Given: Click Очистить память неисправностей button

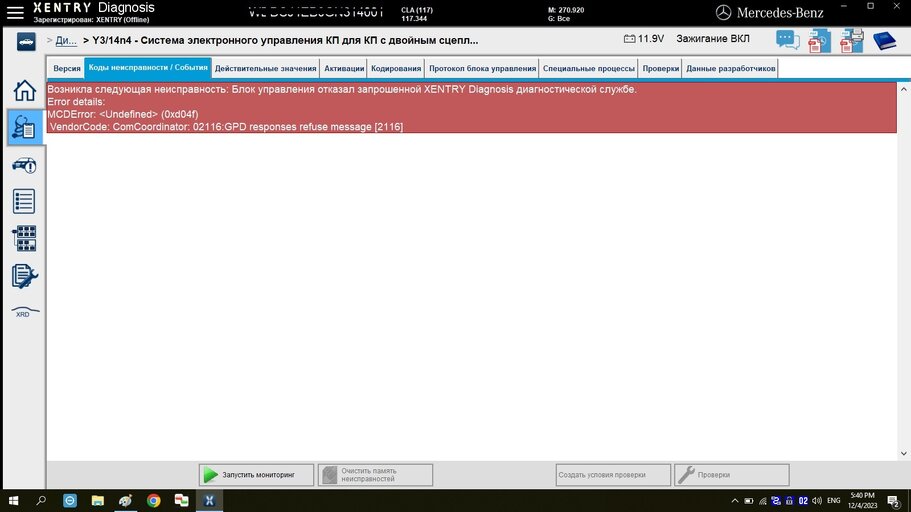Looking at the screenshot, I should pos(375,475).
